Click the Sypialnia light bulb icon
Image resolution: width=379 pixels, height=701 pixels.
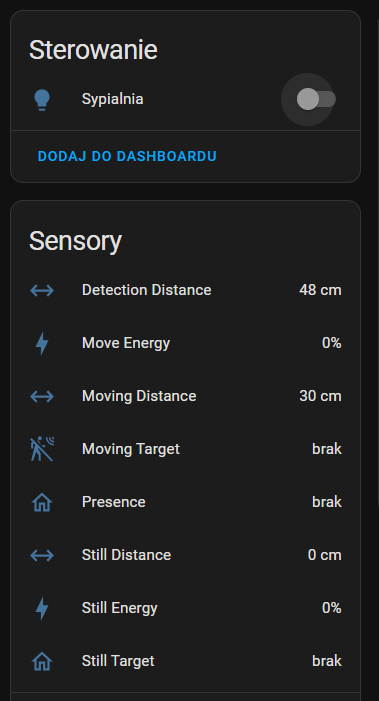42,100
